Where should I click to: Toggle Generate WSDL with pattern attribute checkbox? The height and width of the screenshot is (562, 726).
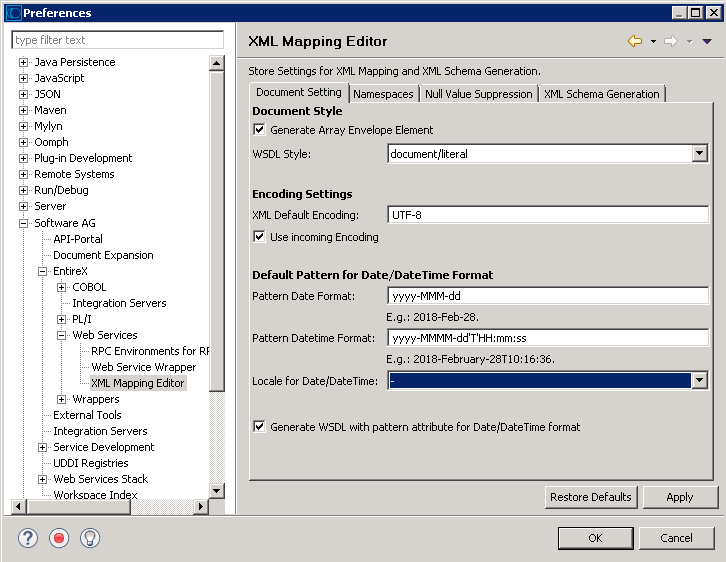(x=259, y=426)
